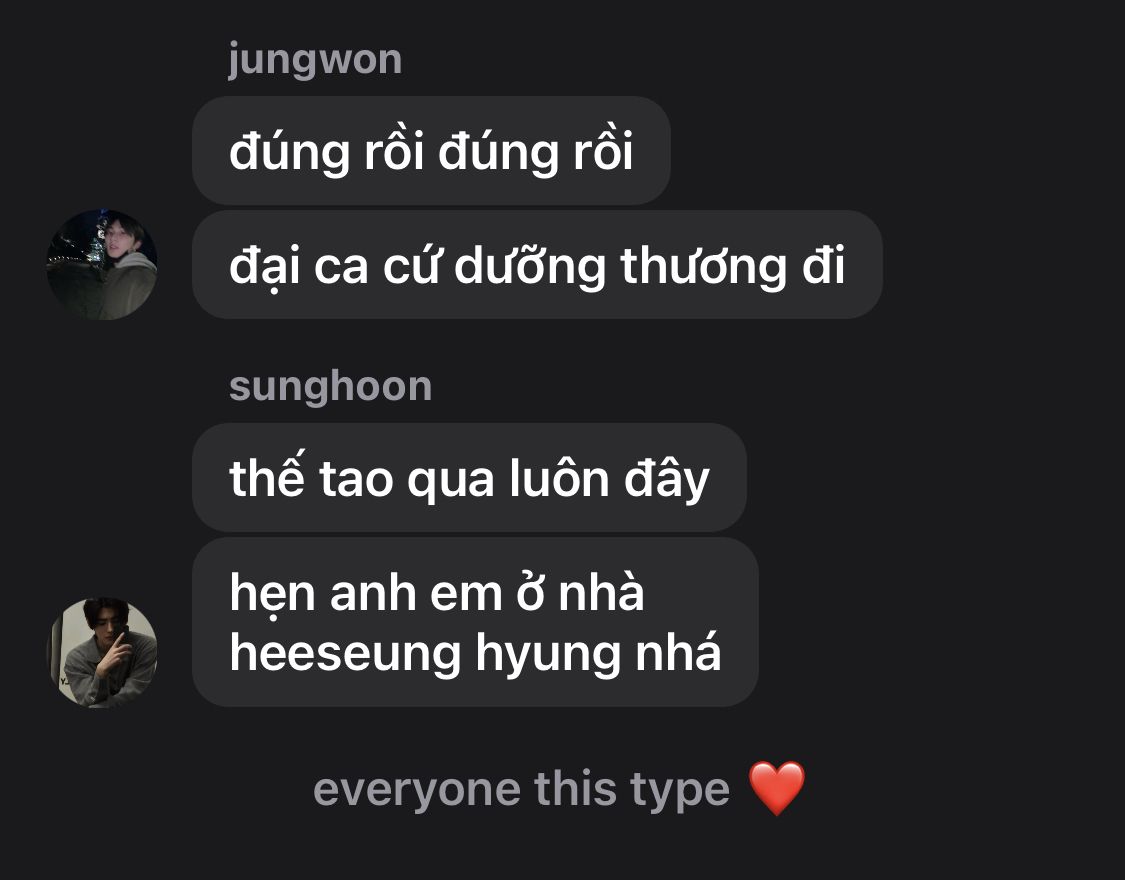Screen dimensions: 1125x880
Task: Open jungwon's profile picture avatar
Action: coord(102,265)
